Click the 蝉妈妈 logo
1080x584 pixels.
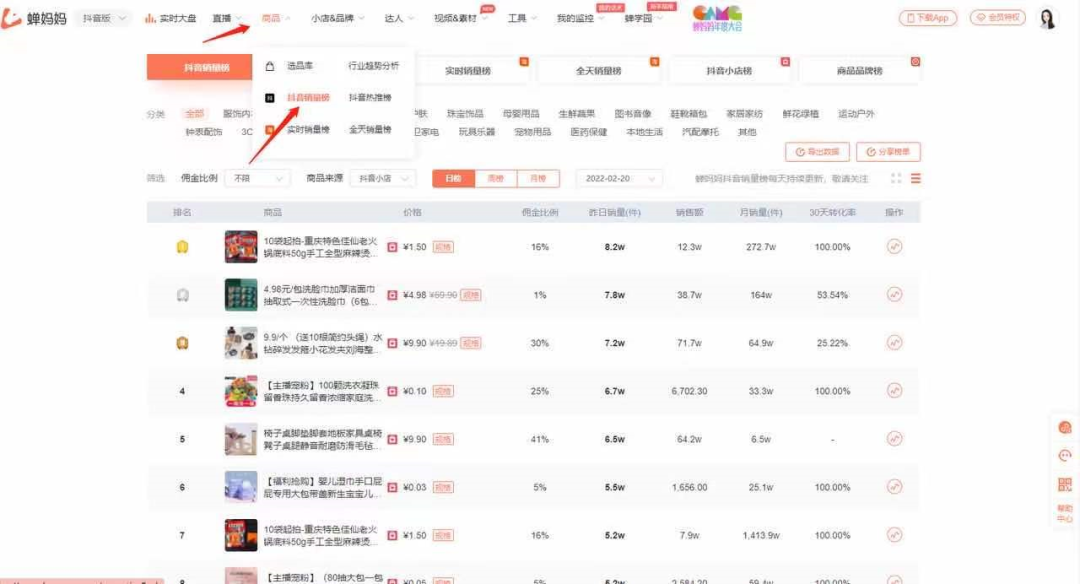tap(34, 18)
